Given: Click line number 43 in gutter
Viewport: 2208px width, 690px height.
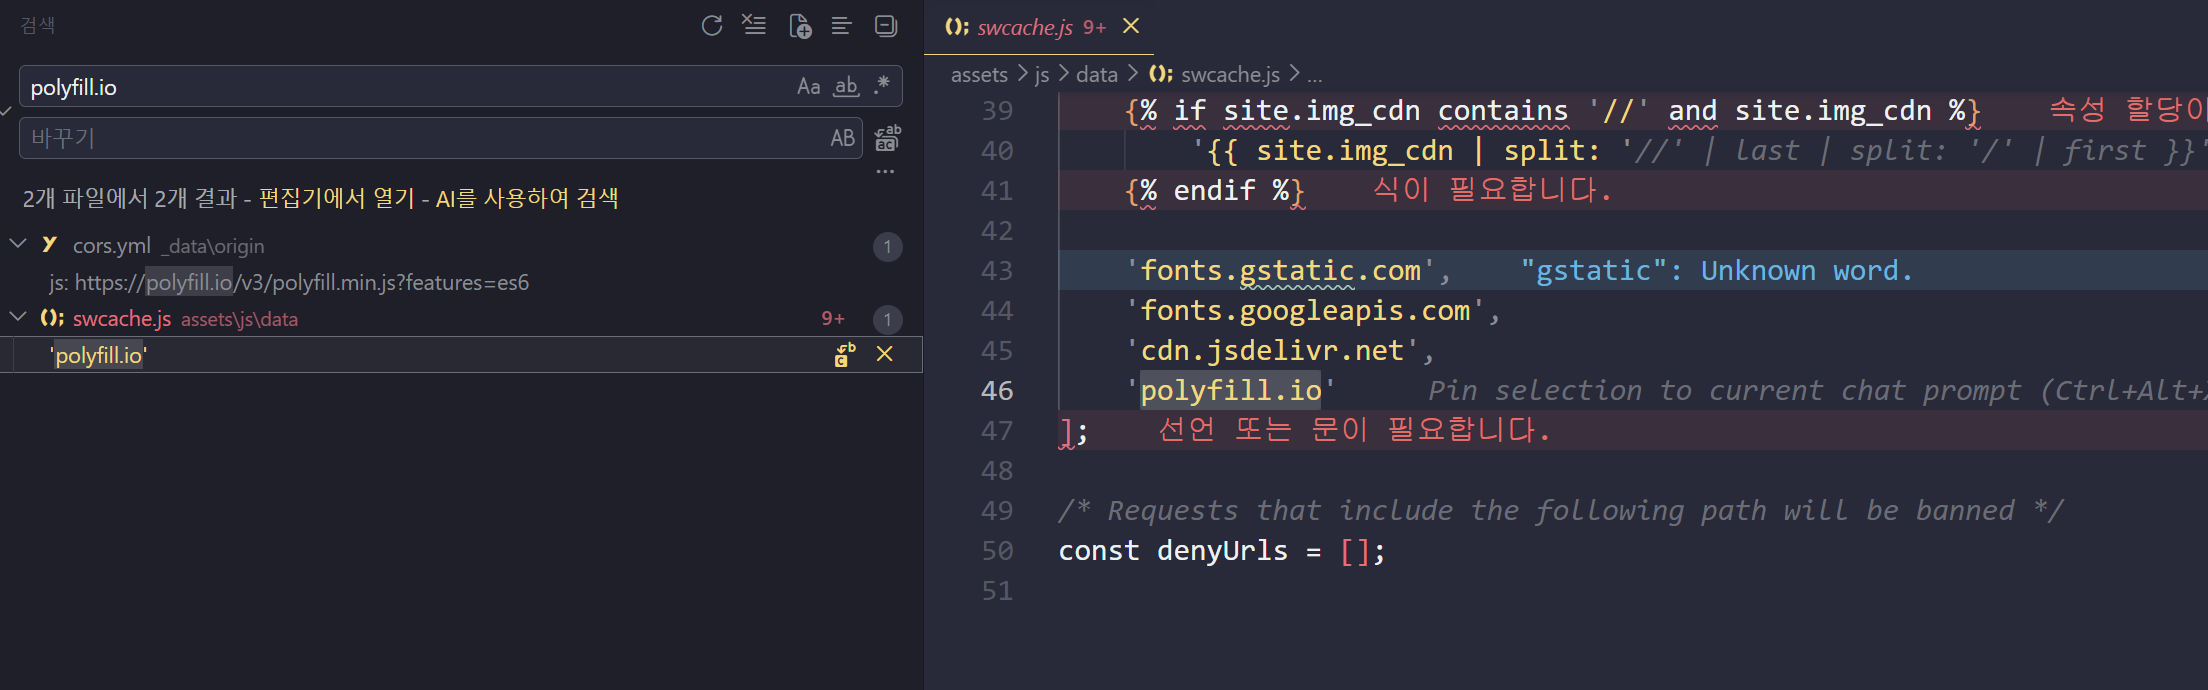Looking at the screenshot, I should click(x=997, y=270).
